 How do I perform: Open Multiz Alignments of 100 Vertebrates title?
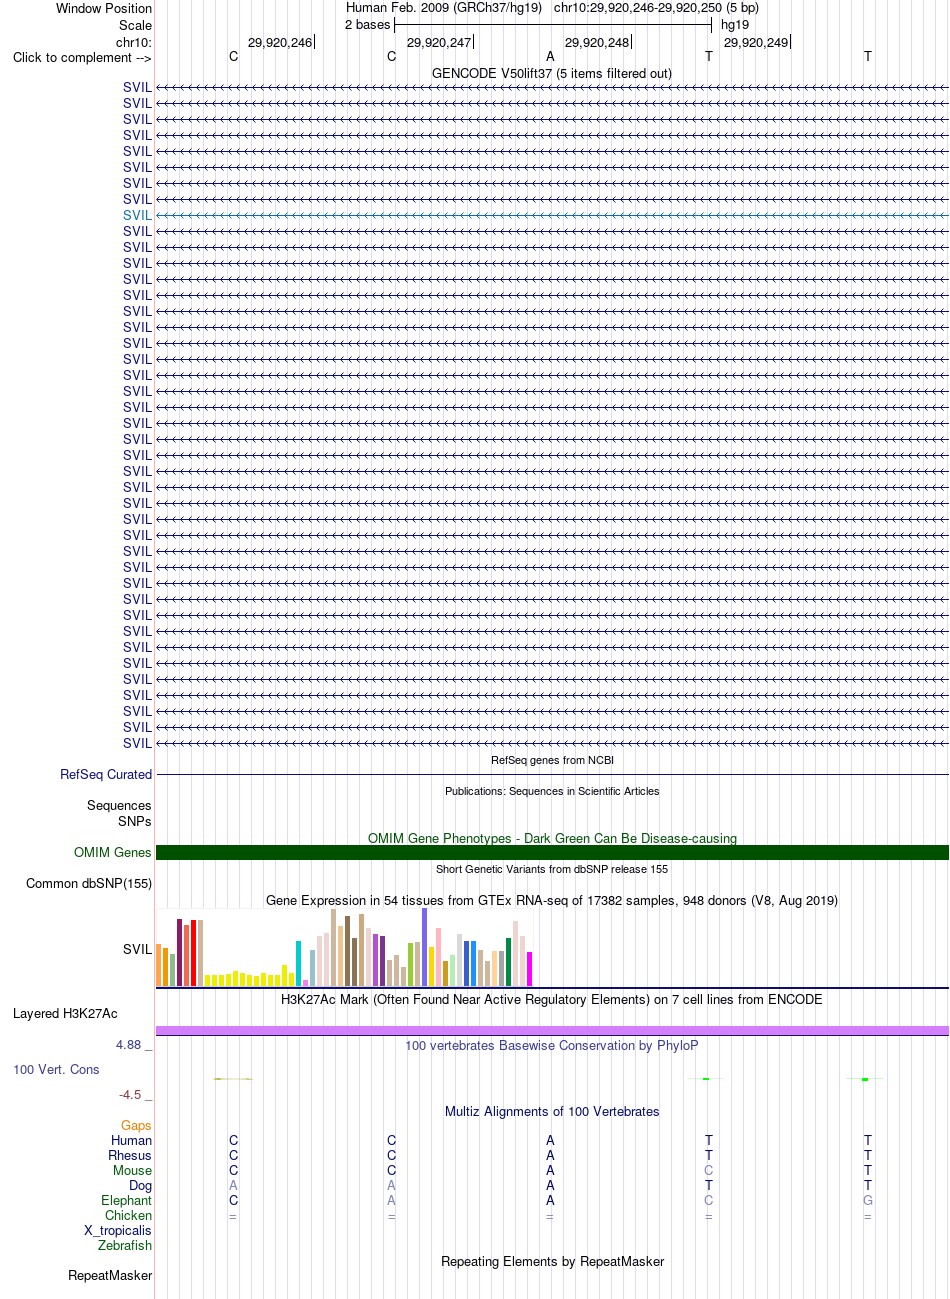(x=552, y=1112)
